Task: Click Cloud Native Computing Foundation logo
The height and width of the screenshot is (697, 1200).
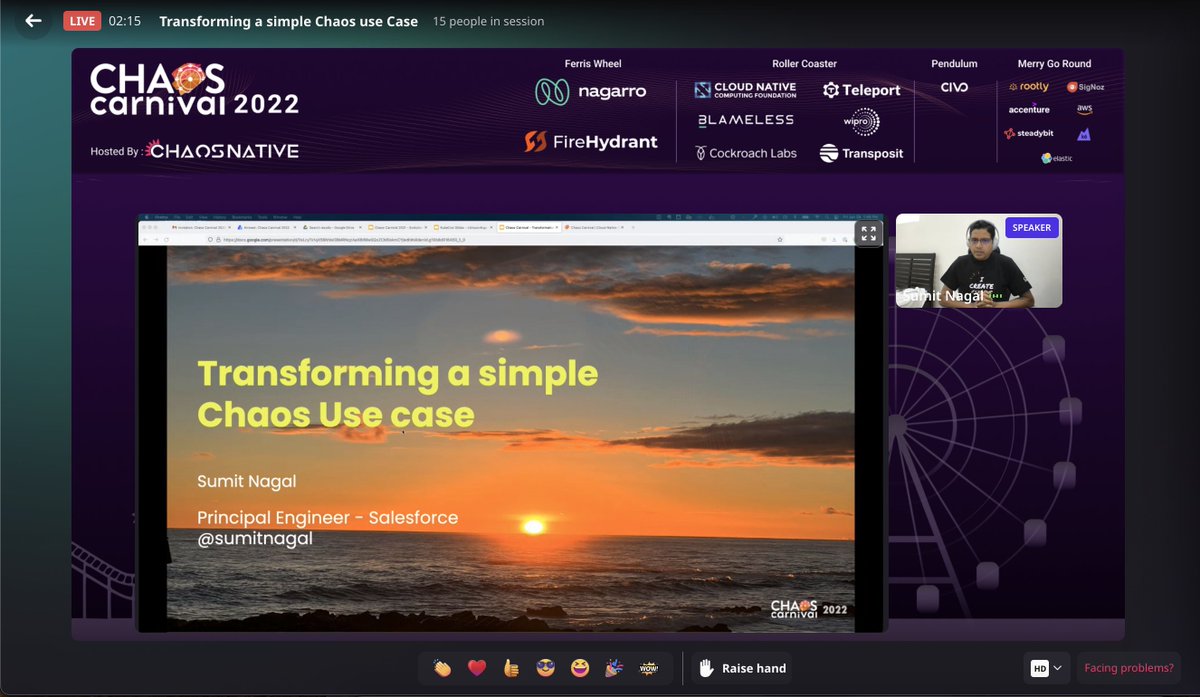Action: click(x=745, y=90)
